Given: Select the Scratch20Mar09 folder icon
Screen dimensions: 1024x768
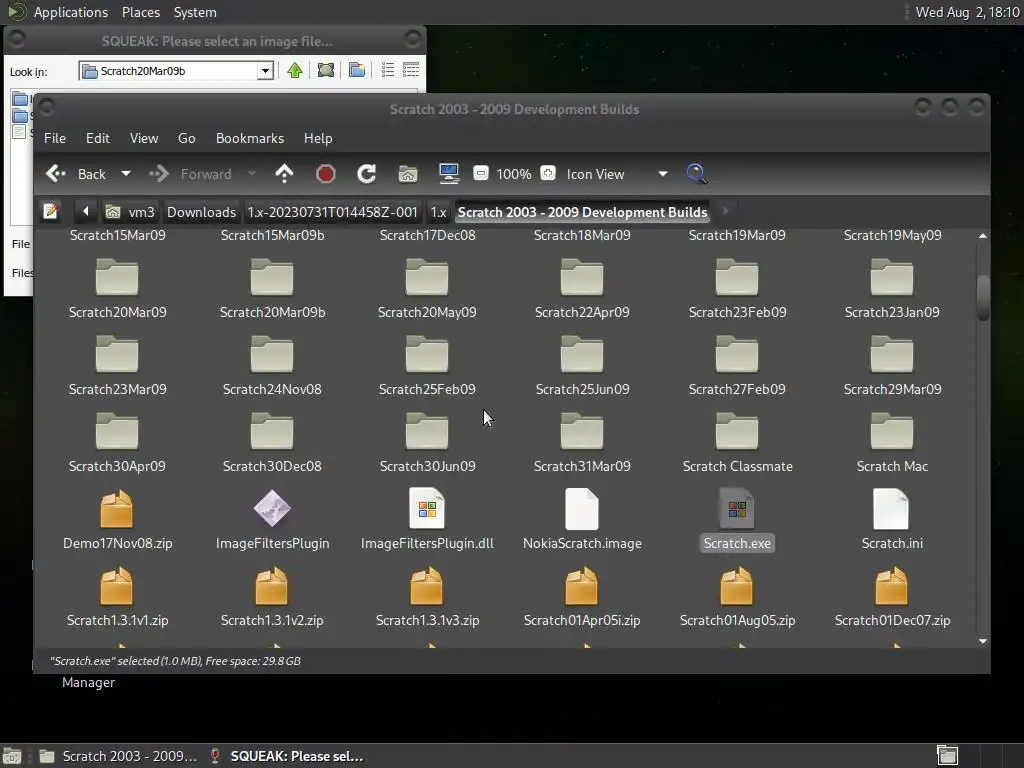Looking at the screenshot, I should [117, 278].
